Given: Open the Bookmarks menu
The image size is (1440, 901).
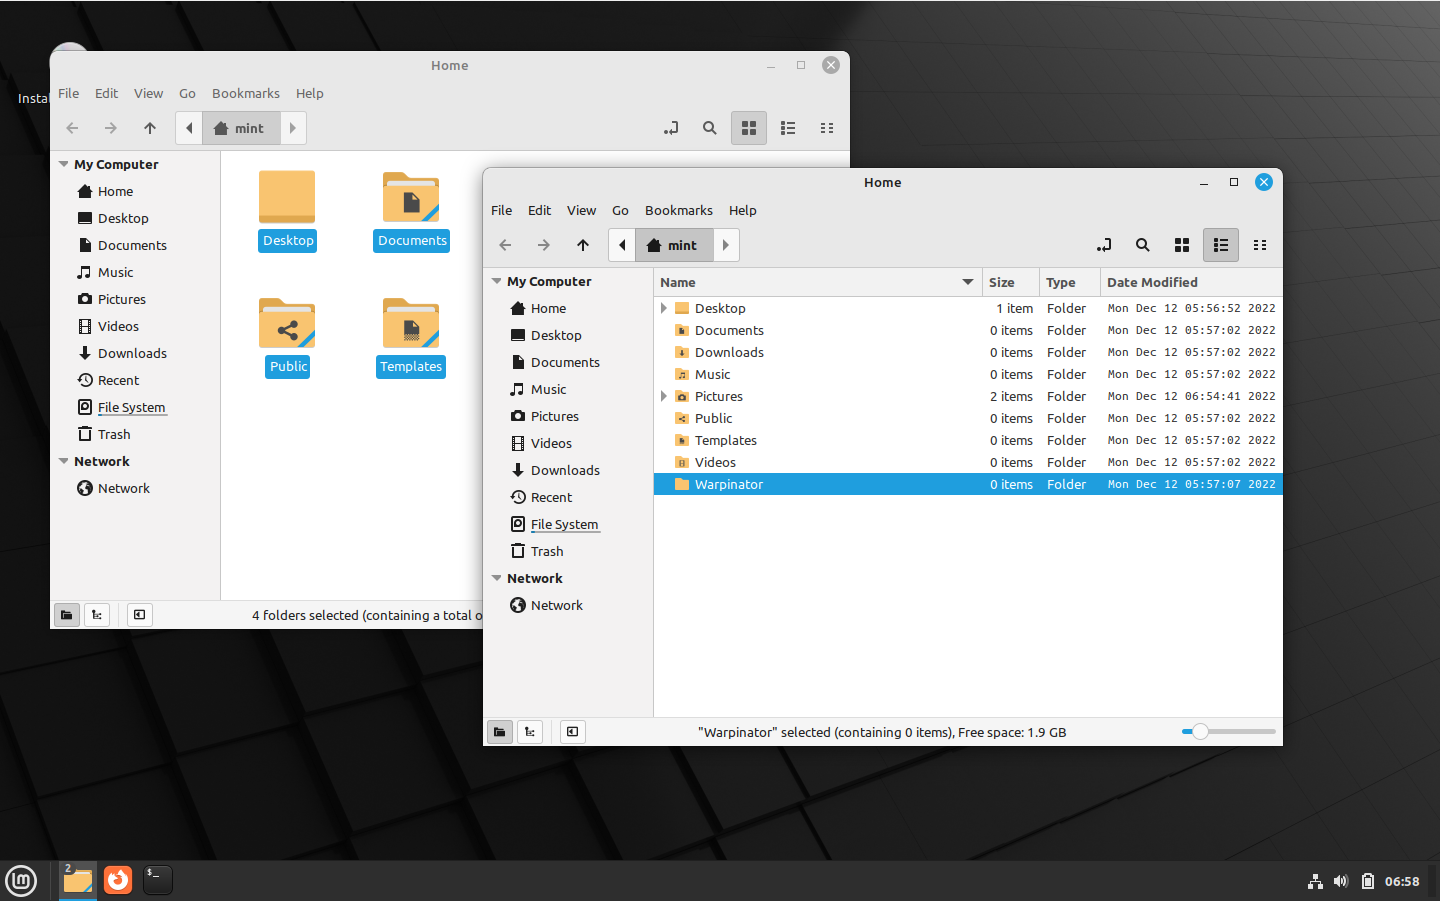Looking at the screenshot, I should pos(678,210).
